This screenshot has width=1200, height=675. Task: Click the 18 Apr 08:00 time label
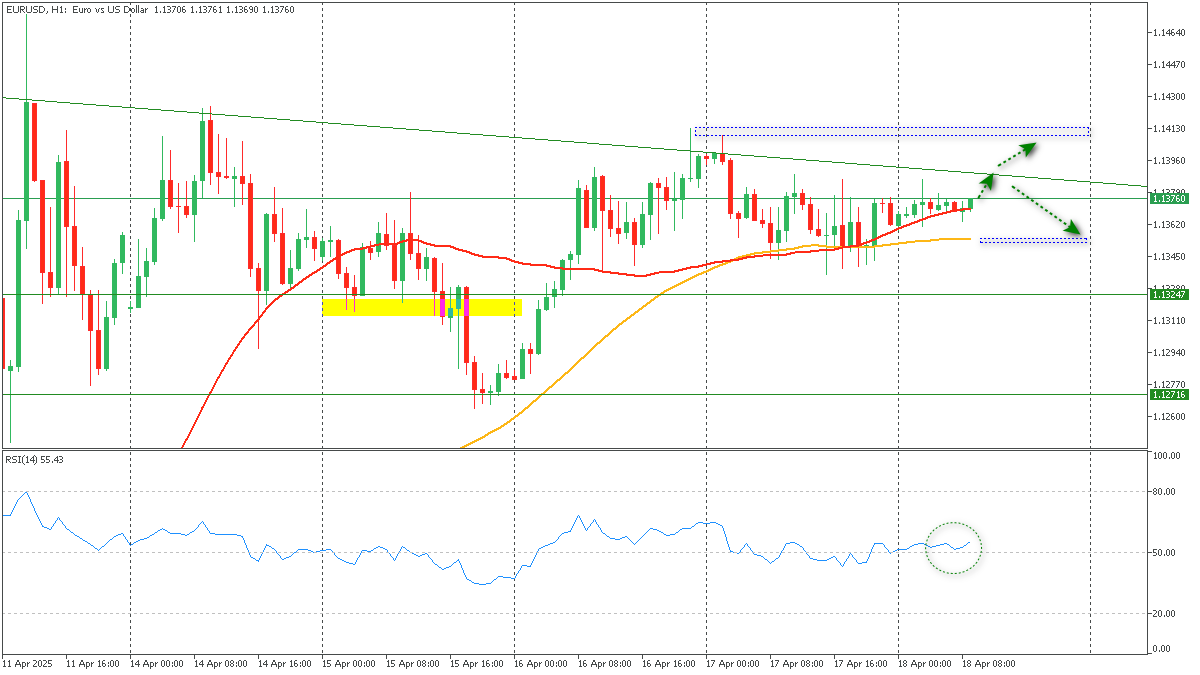992,663
